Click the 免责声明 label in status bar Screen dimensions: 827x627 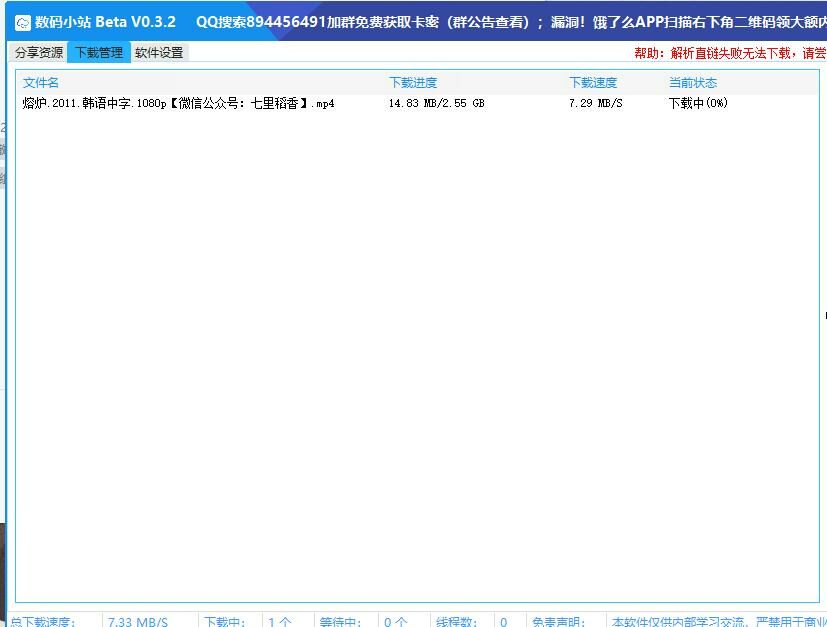coord(558,621)
